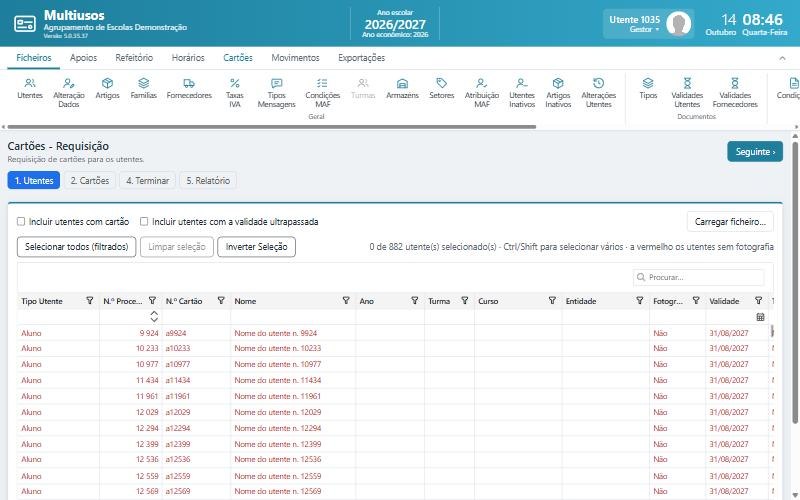This screenshot has height=500, width=800.
Task: Open the Apoios ribbon tab
Action: [x=83, y=58]
